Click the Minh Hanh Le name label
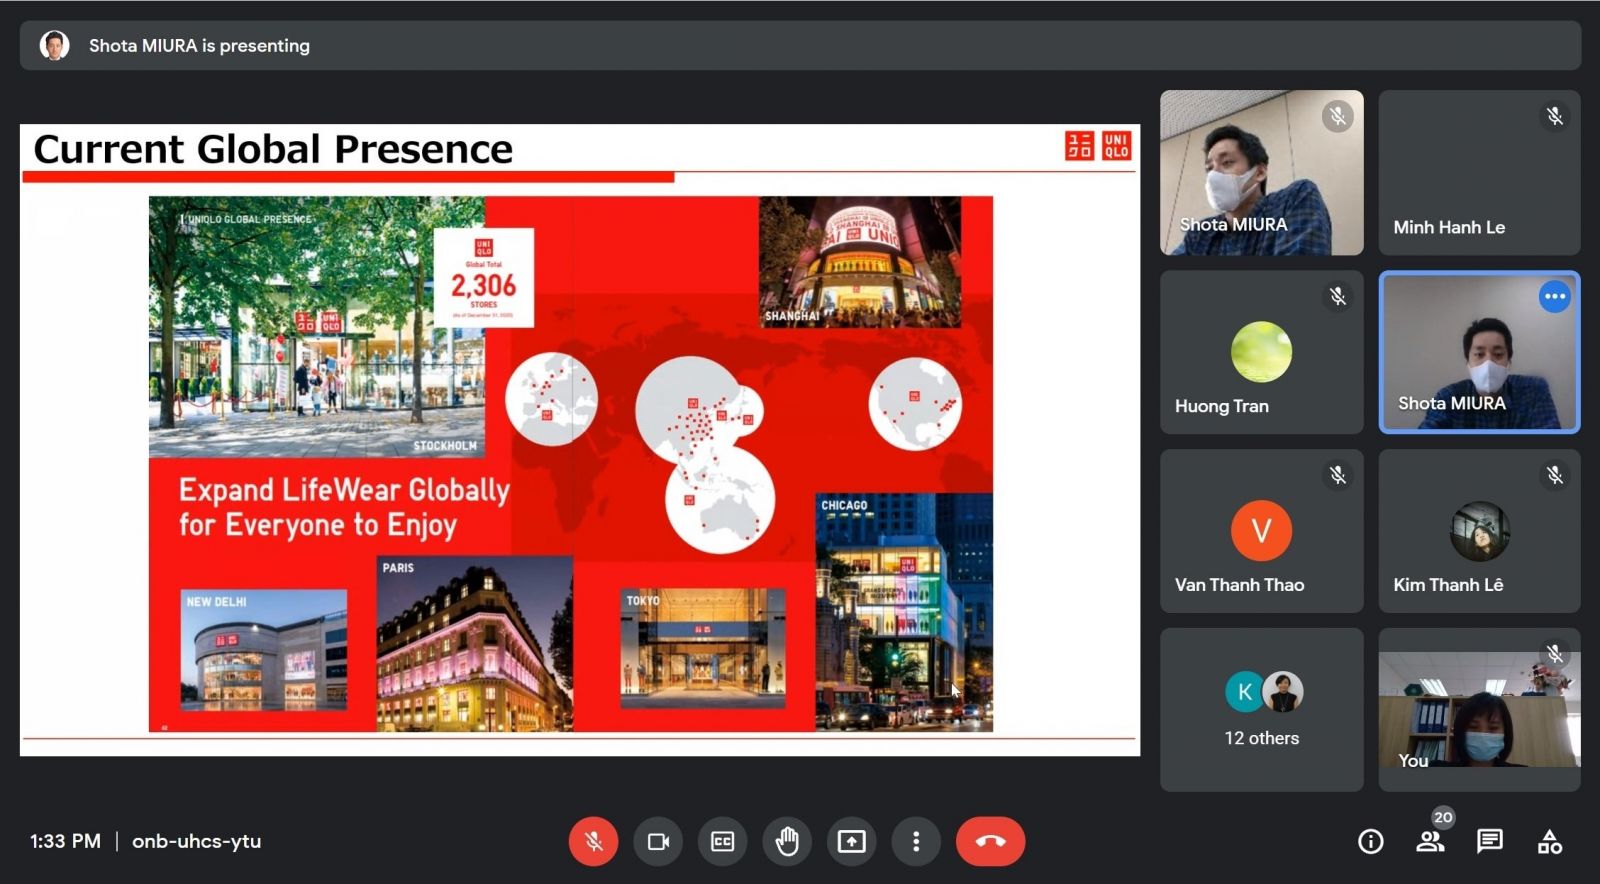Image resolution: width=1600 pixels, height=884 pixels. (x=1448, y=227)
